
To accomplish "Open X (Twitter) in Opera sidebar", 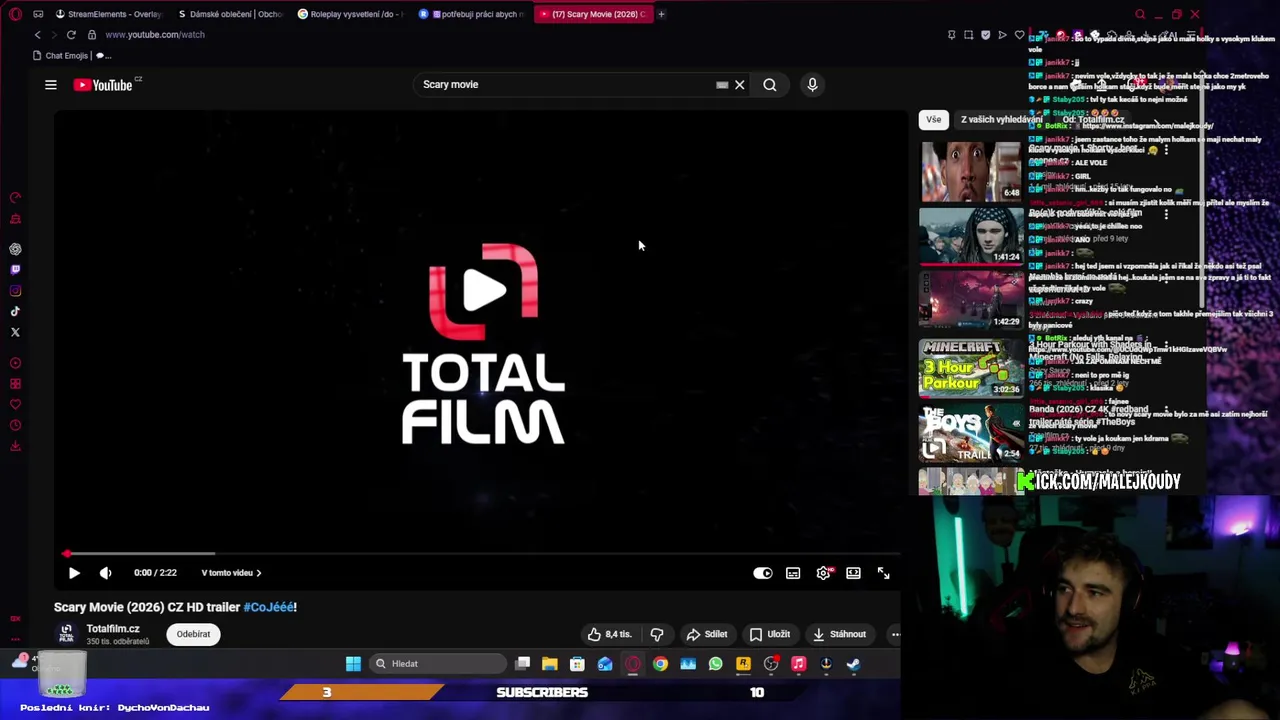I will point(15,332).
